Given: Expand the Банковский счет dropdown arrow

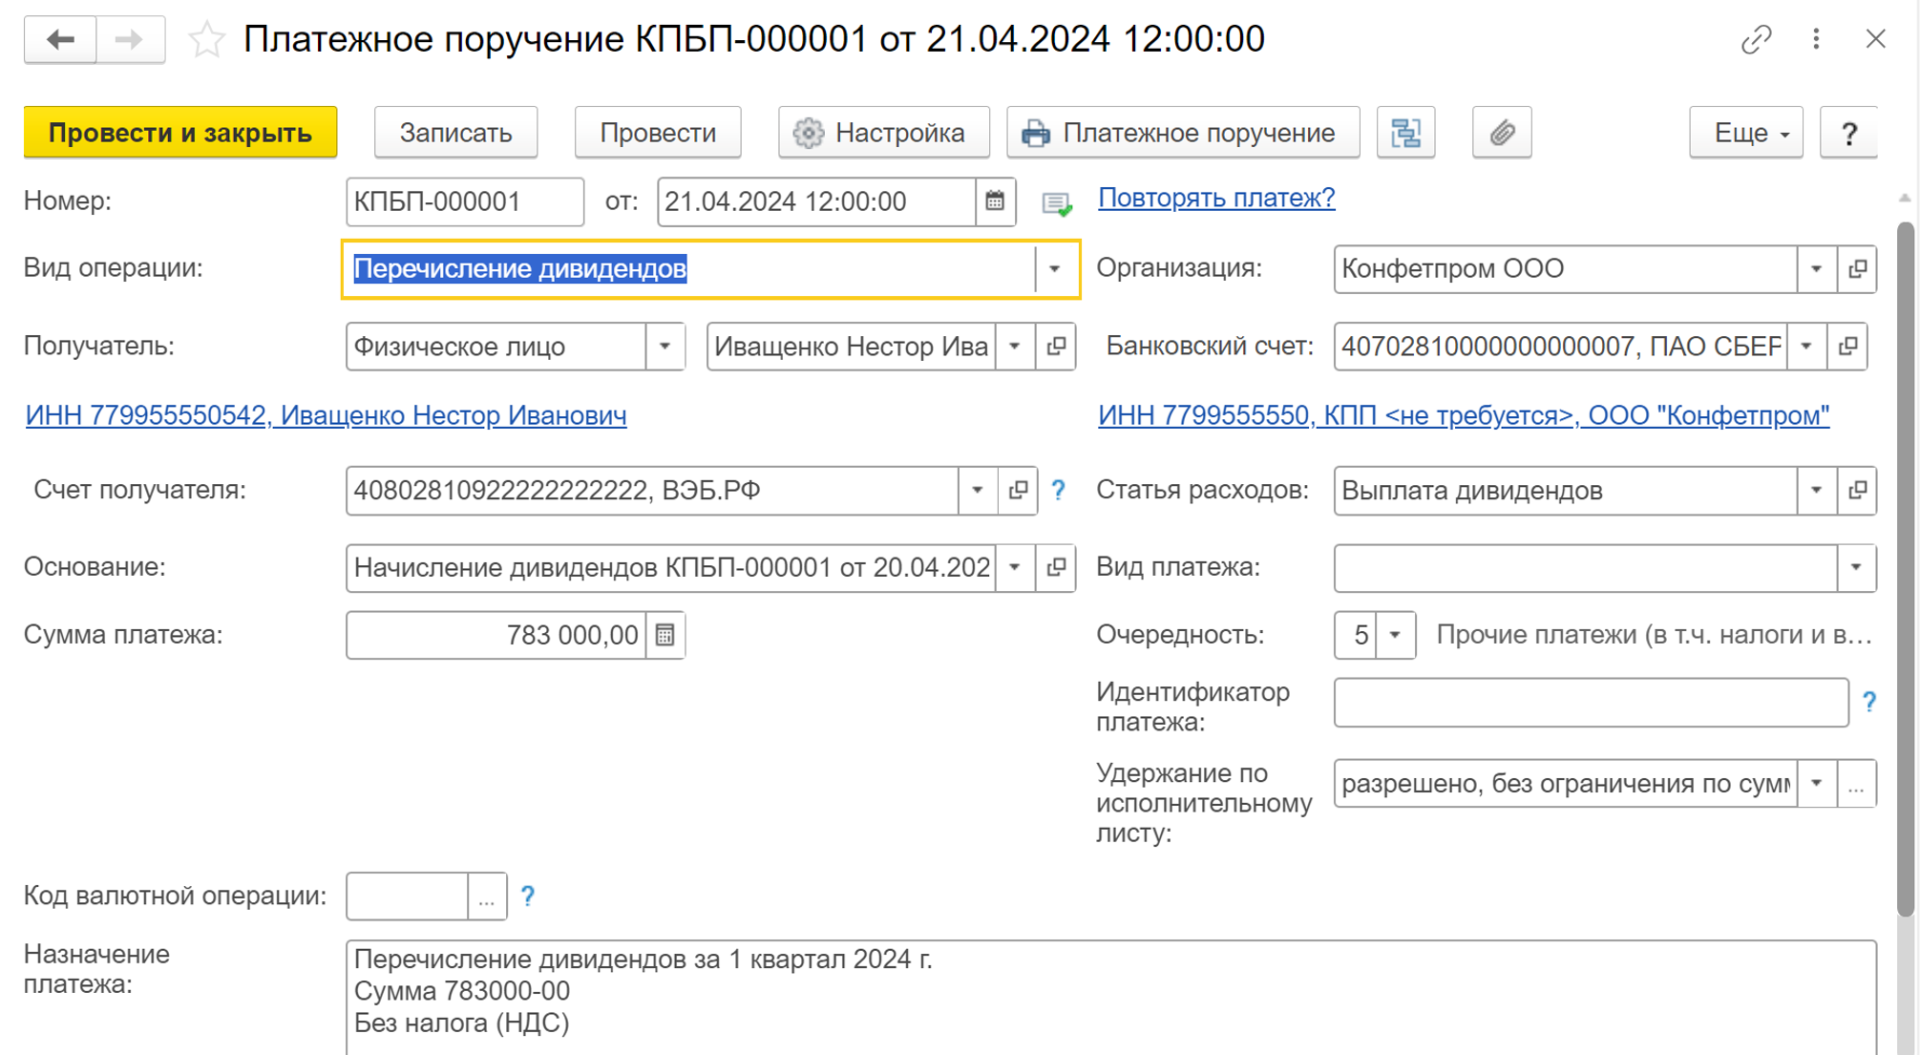Looking at the screenshot, I should tap(1806, 347).
